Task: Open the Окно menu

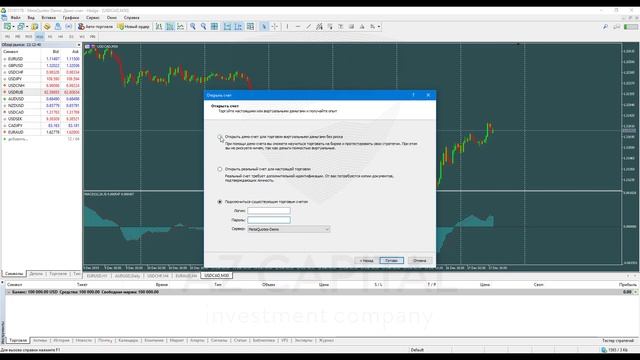Action: point(111,18)
